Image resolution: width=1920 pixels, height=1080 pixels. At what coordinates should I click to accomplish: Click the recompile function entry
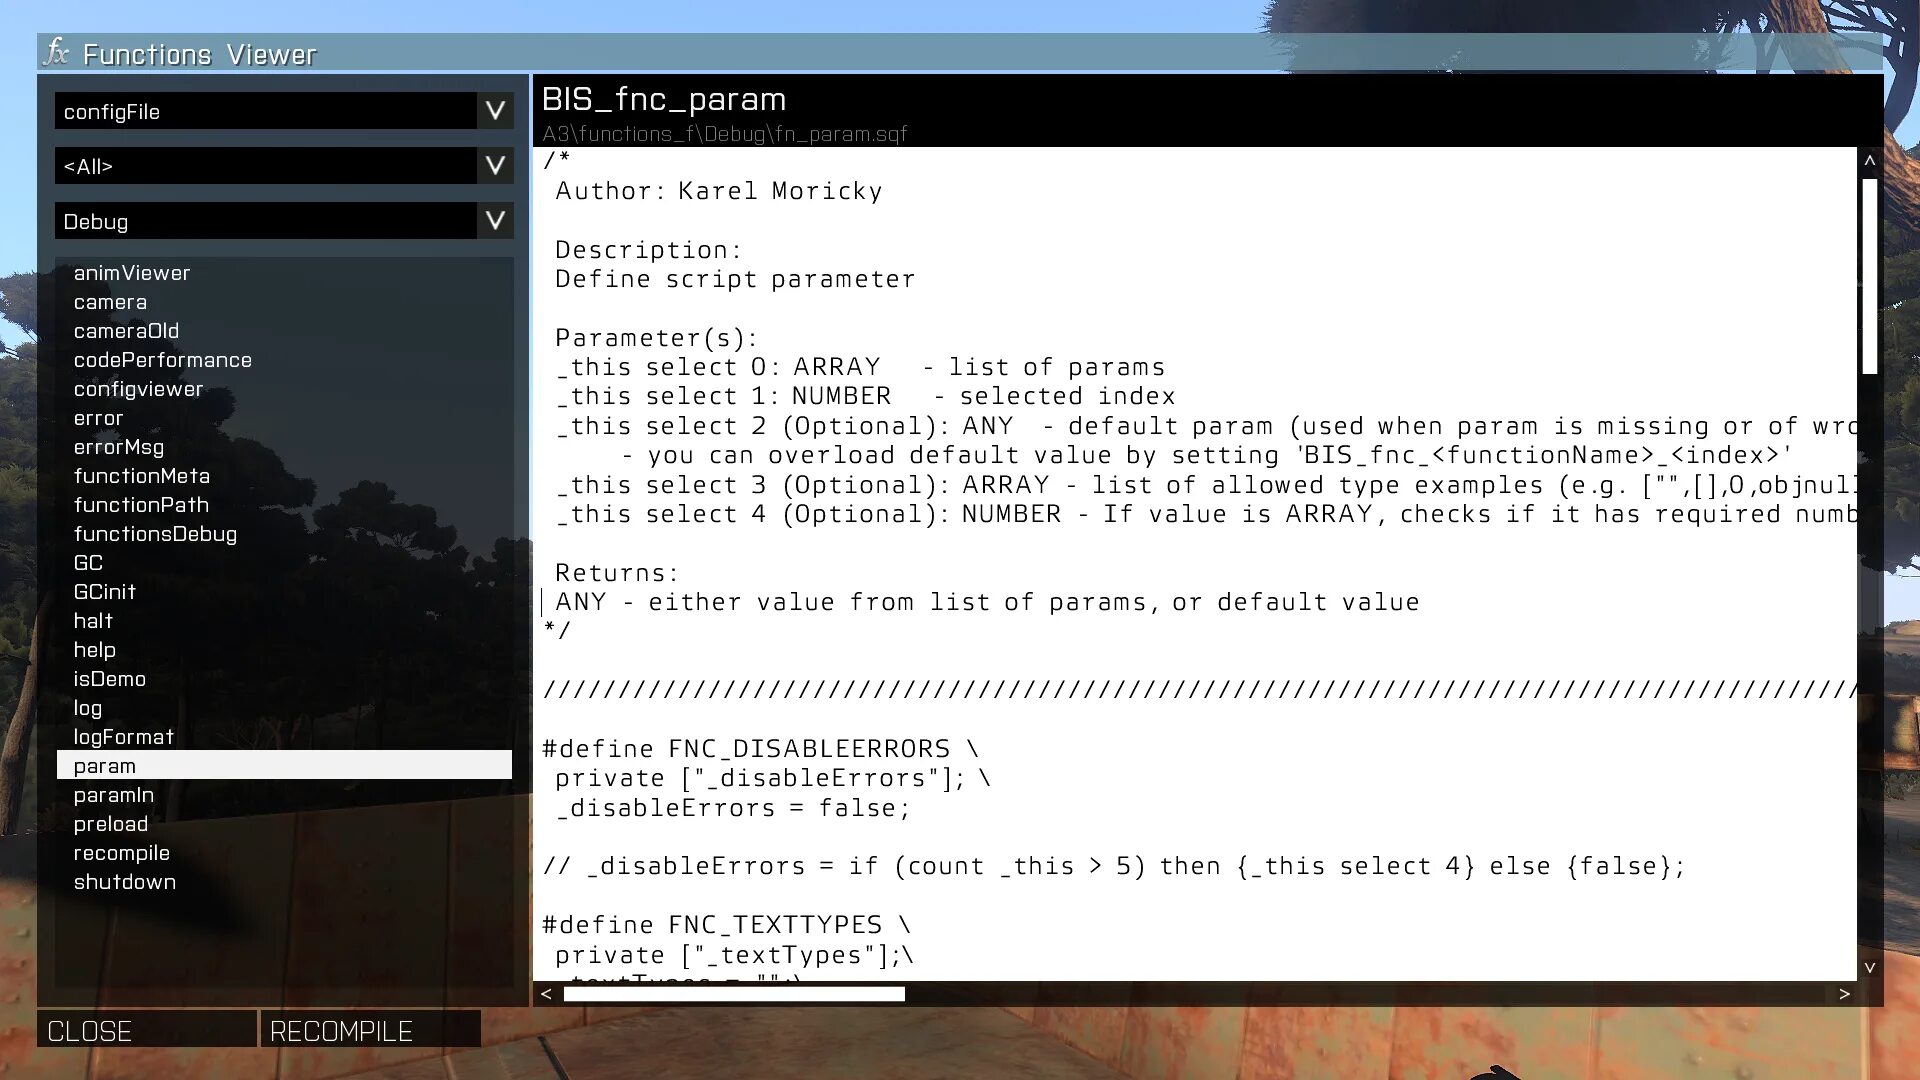[x=121, y=853]
